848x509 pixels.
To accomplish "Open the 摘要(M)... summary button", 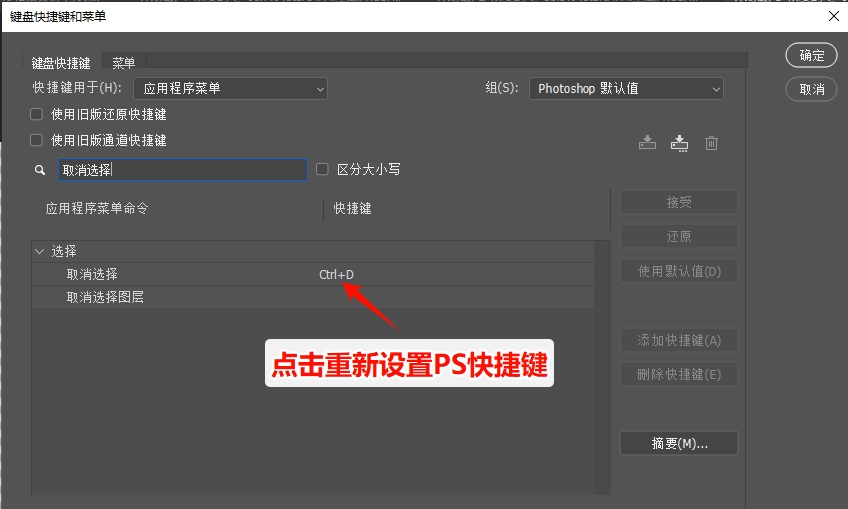I will point(678,443).
